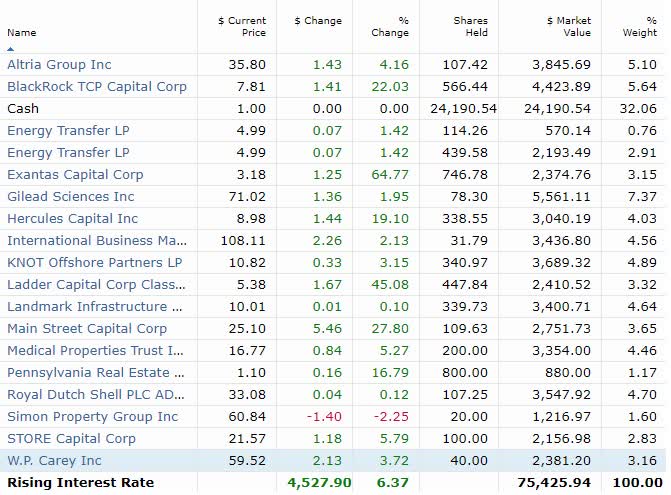Select Main Street Capital Corp
This screenshot has width=671, height=495.
[87, 328]
